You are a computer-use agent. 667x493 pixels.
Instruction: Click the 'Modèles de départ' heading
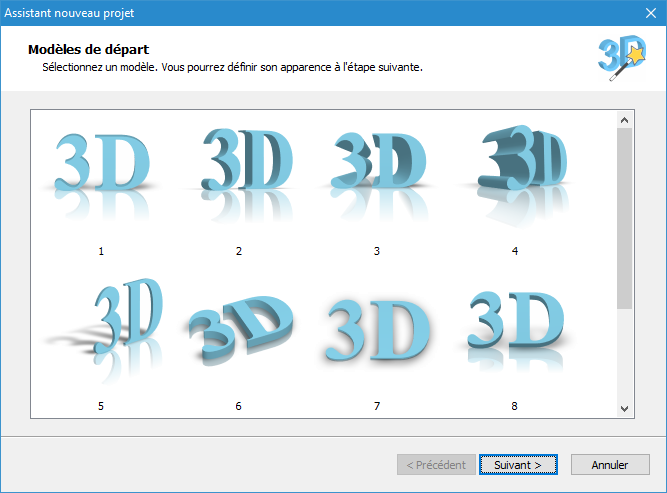point(89,49)
